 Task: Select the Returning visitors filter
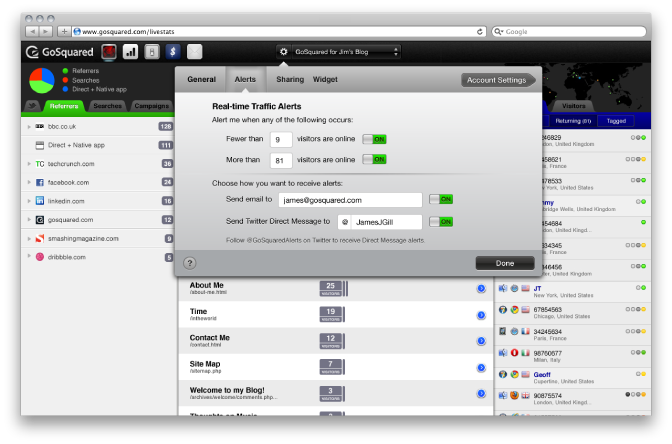point(573,121)
